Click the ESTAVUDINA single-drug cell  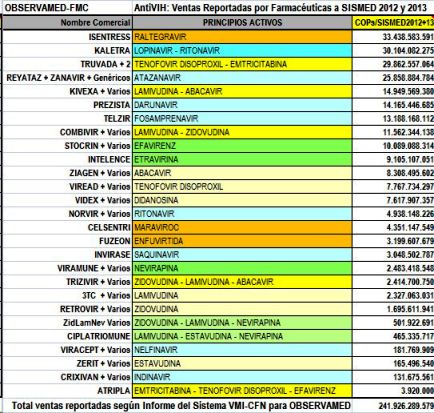pos(242,364)
